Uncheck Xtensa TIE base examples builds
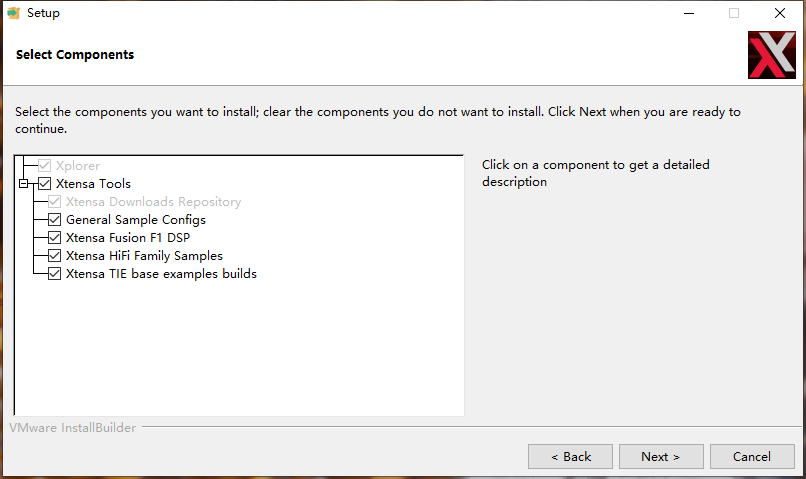Screen dimensions: 806x479 pos(54,274)
